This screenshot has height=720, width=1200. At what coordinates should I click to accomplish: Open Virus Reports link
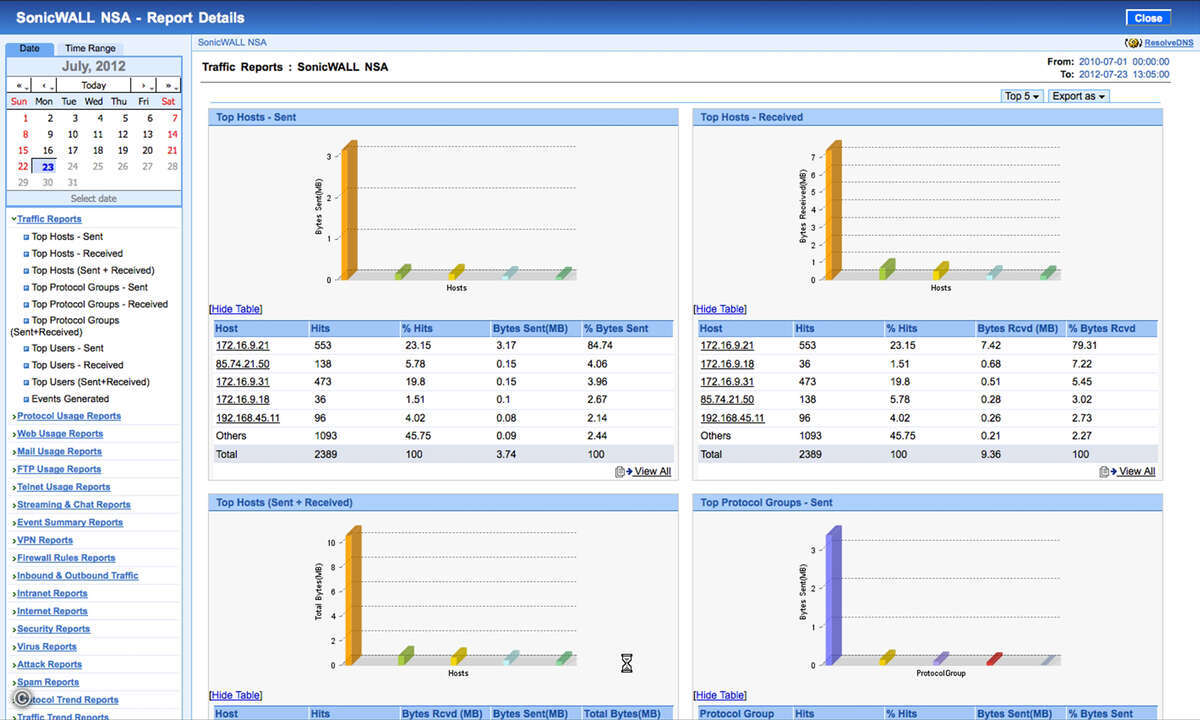[x=47, y=647]
